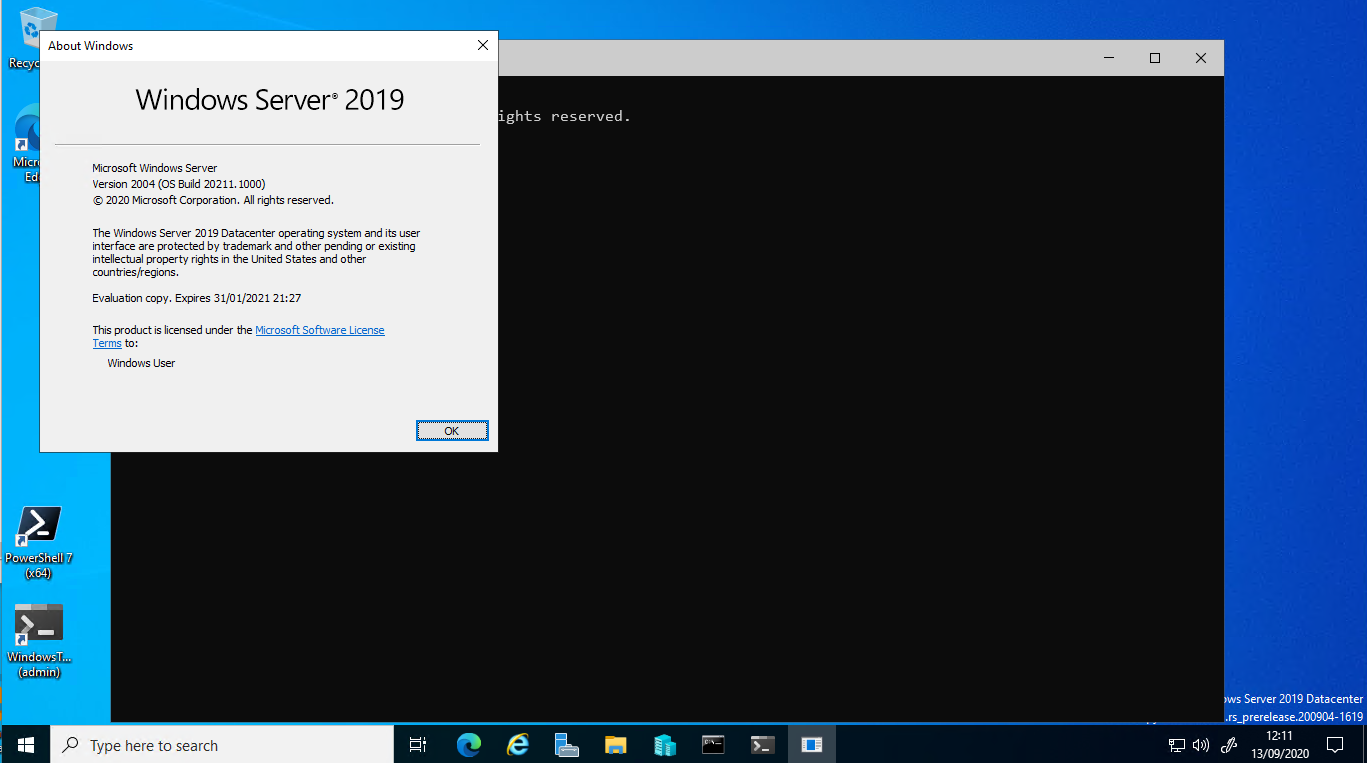Switch to Command Prompt on the taskbar
Screen dimensions: 1367x763
click(713, 745)
